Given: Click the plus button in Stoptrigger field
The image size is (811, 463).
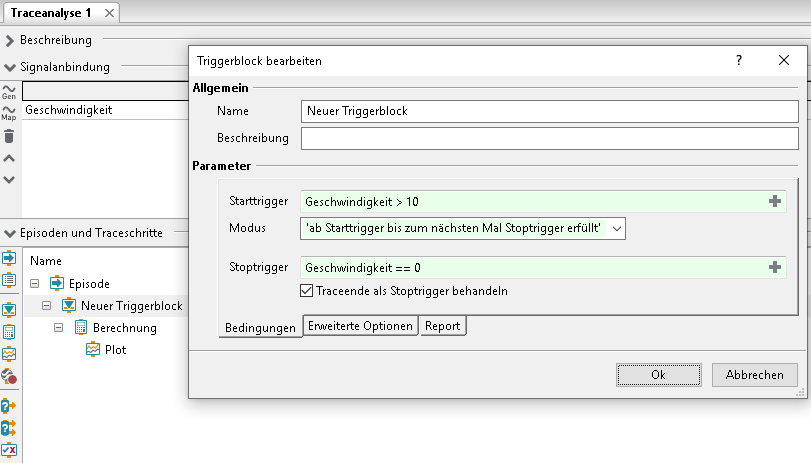Looking at the screenshot, I should point(774,267).
